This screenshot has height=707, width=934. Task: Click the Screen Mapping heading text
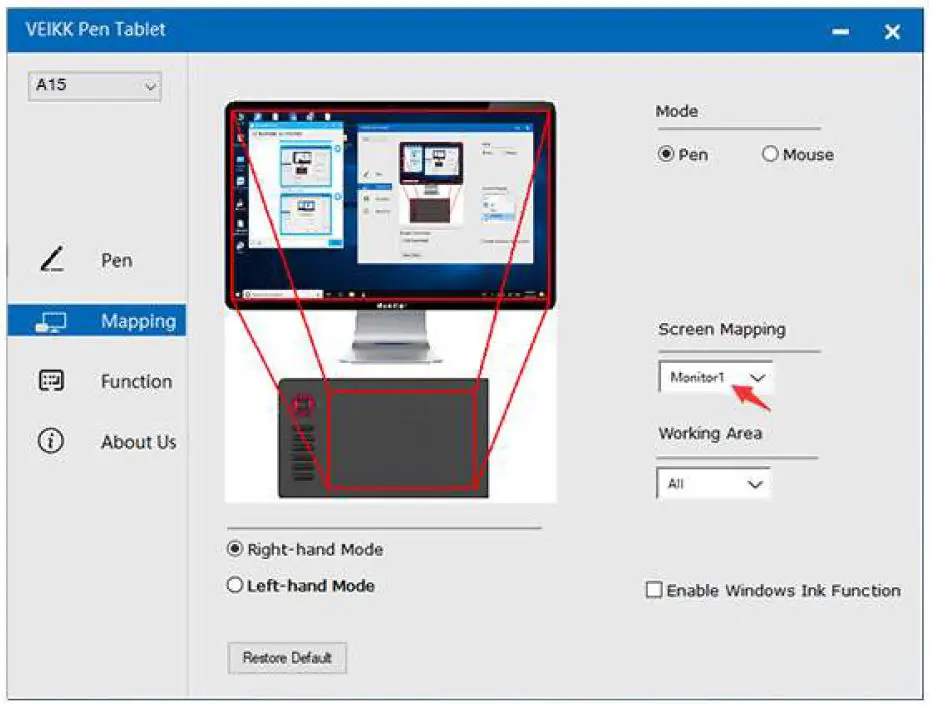click(722, 329)
